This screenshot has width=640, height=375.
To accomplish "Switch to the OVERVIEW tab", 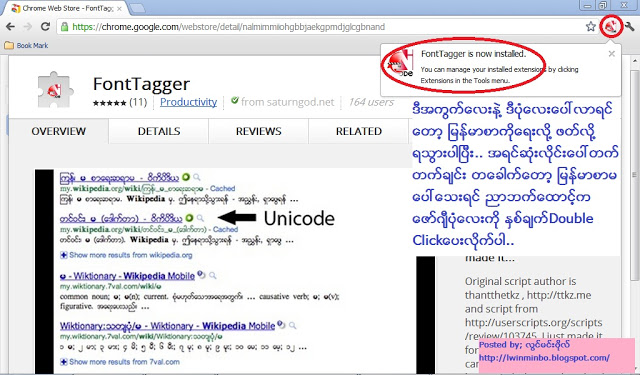I will pos(58,131).
